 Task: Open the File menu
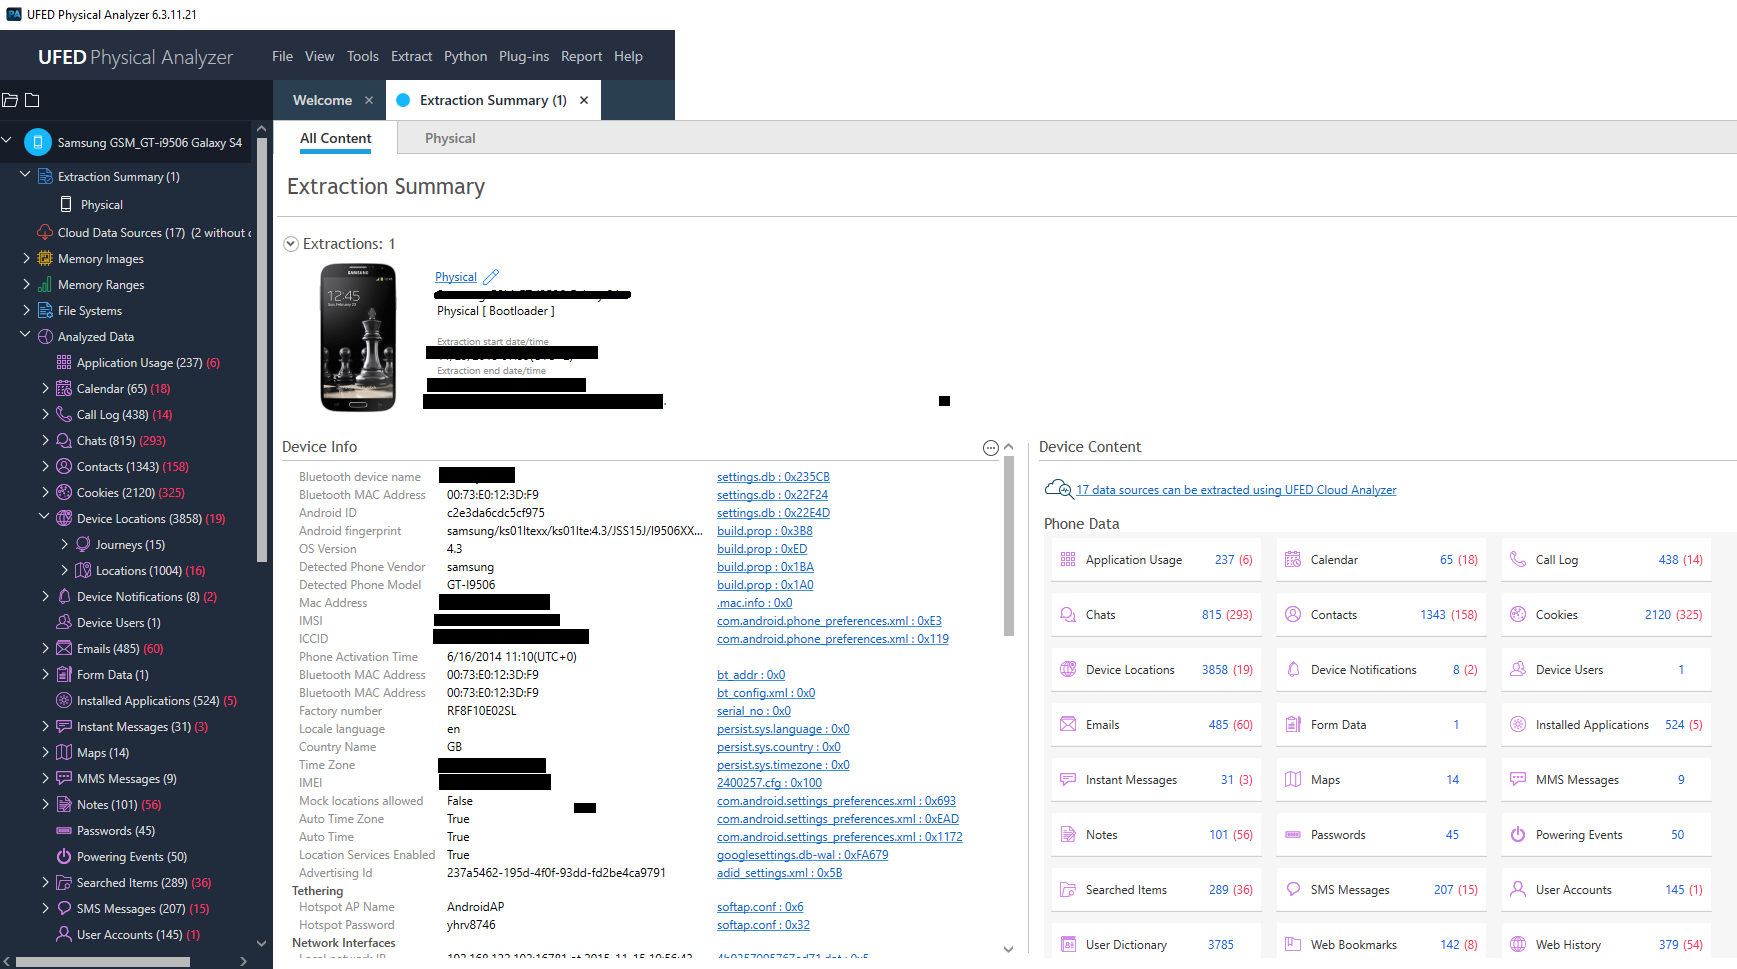282,56
